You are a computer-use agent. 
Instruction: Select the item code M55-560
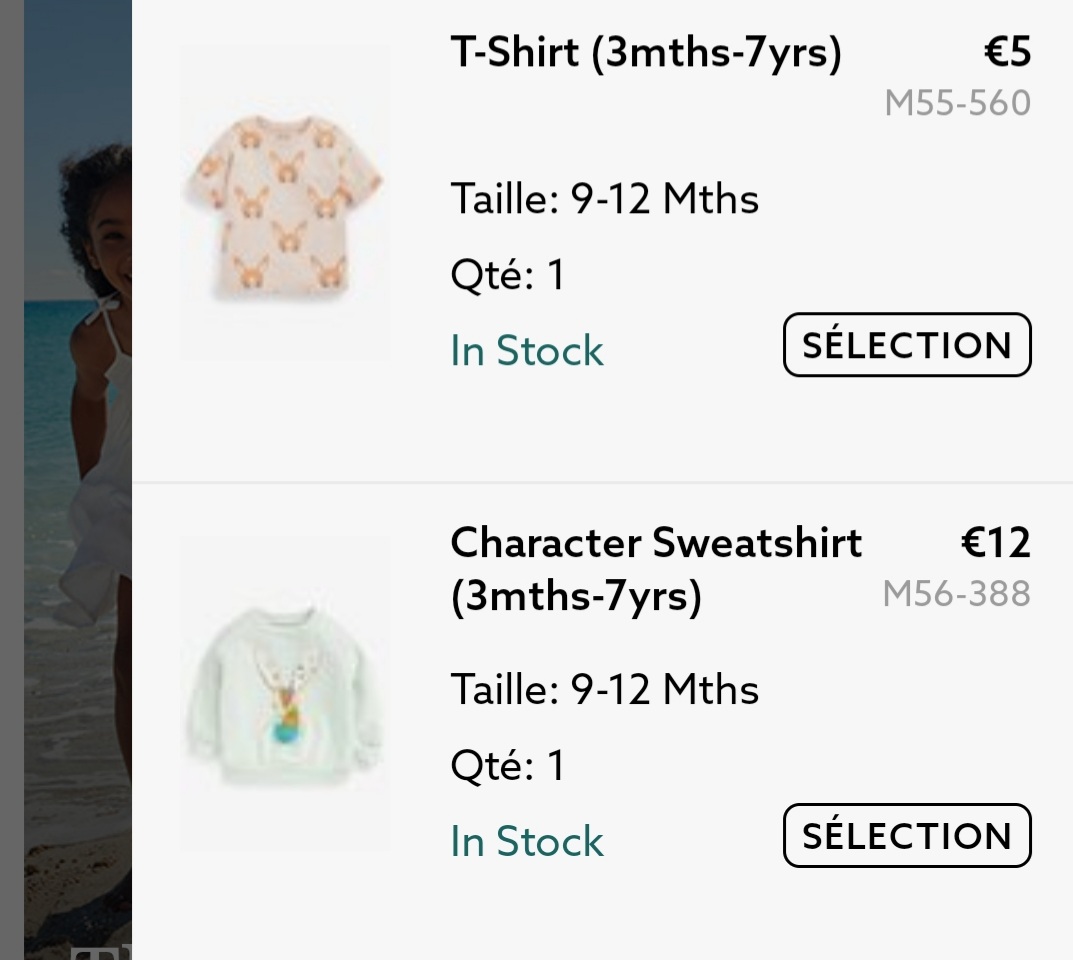click(x=957, y=103)
